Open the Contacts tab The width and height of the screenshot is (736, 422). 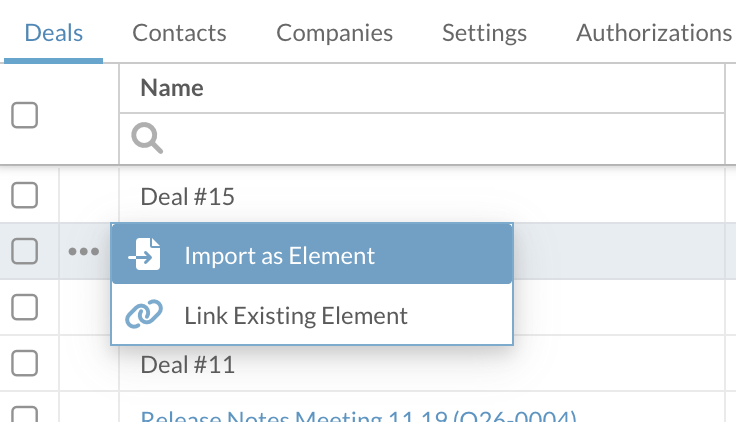(179, 32)
